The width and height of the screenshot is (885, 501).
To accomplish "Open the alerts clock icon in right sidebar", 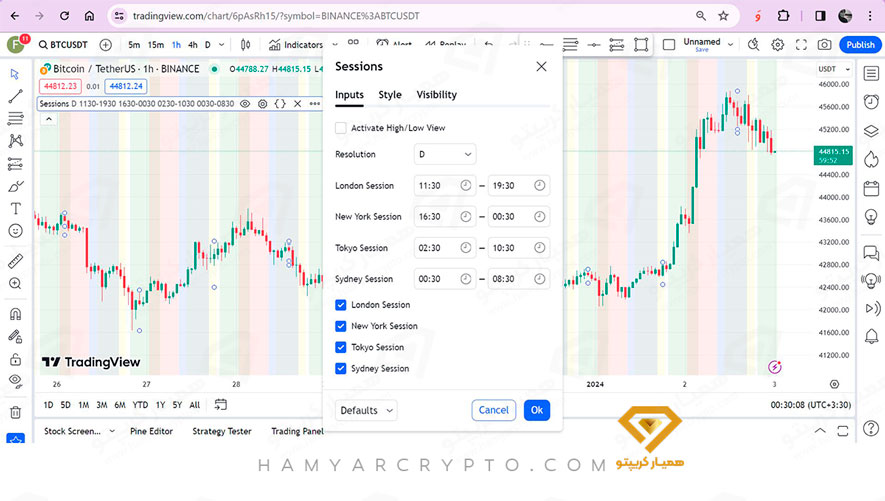I will pyautogui.click(x=871, y=102).
